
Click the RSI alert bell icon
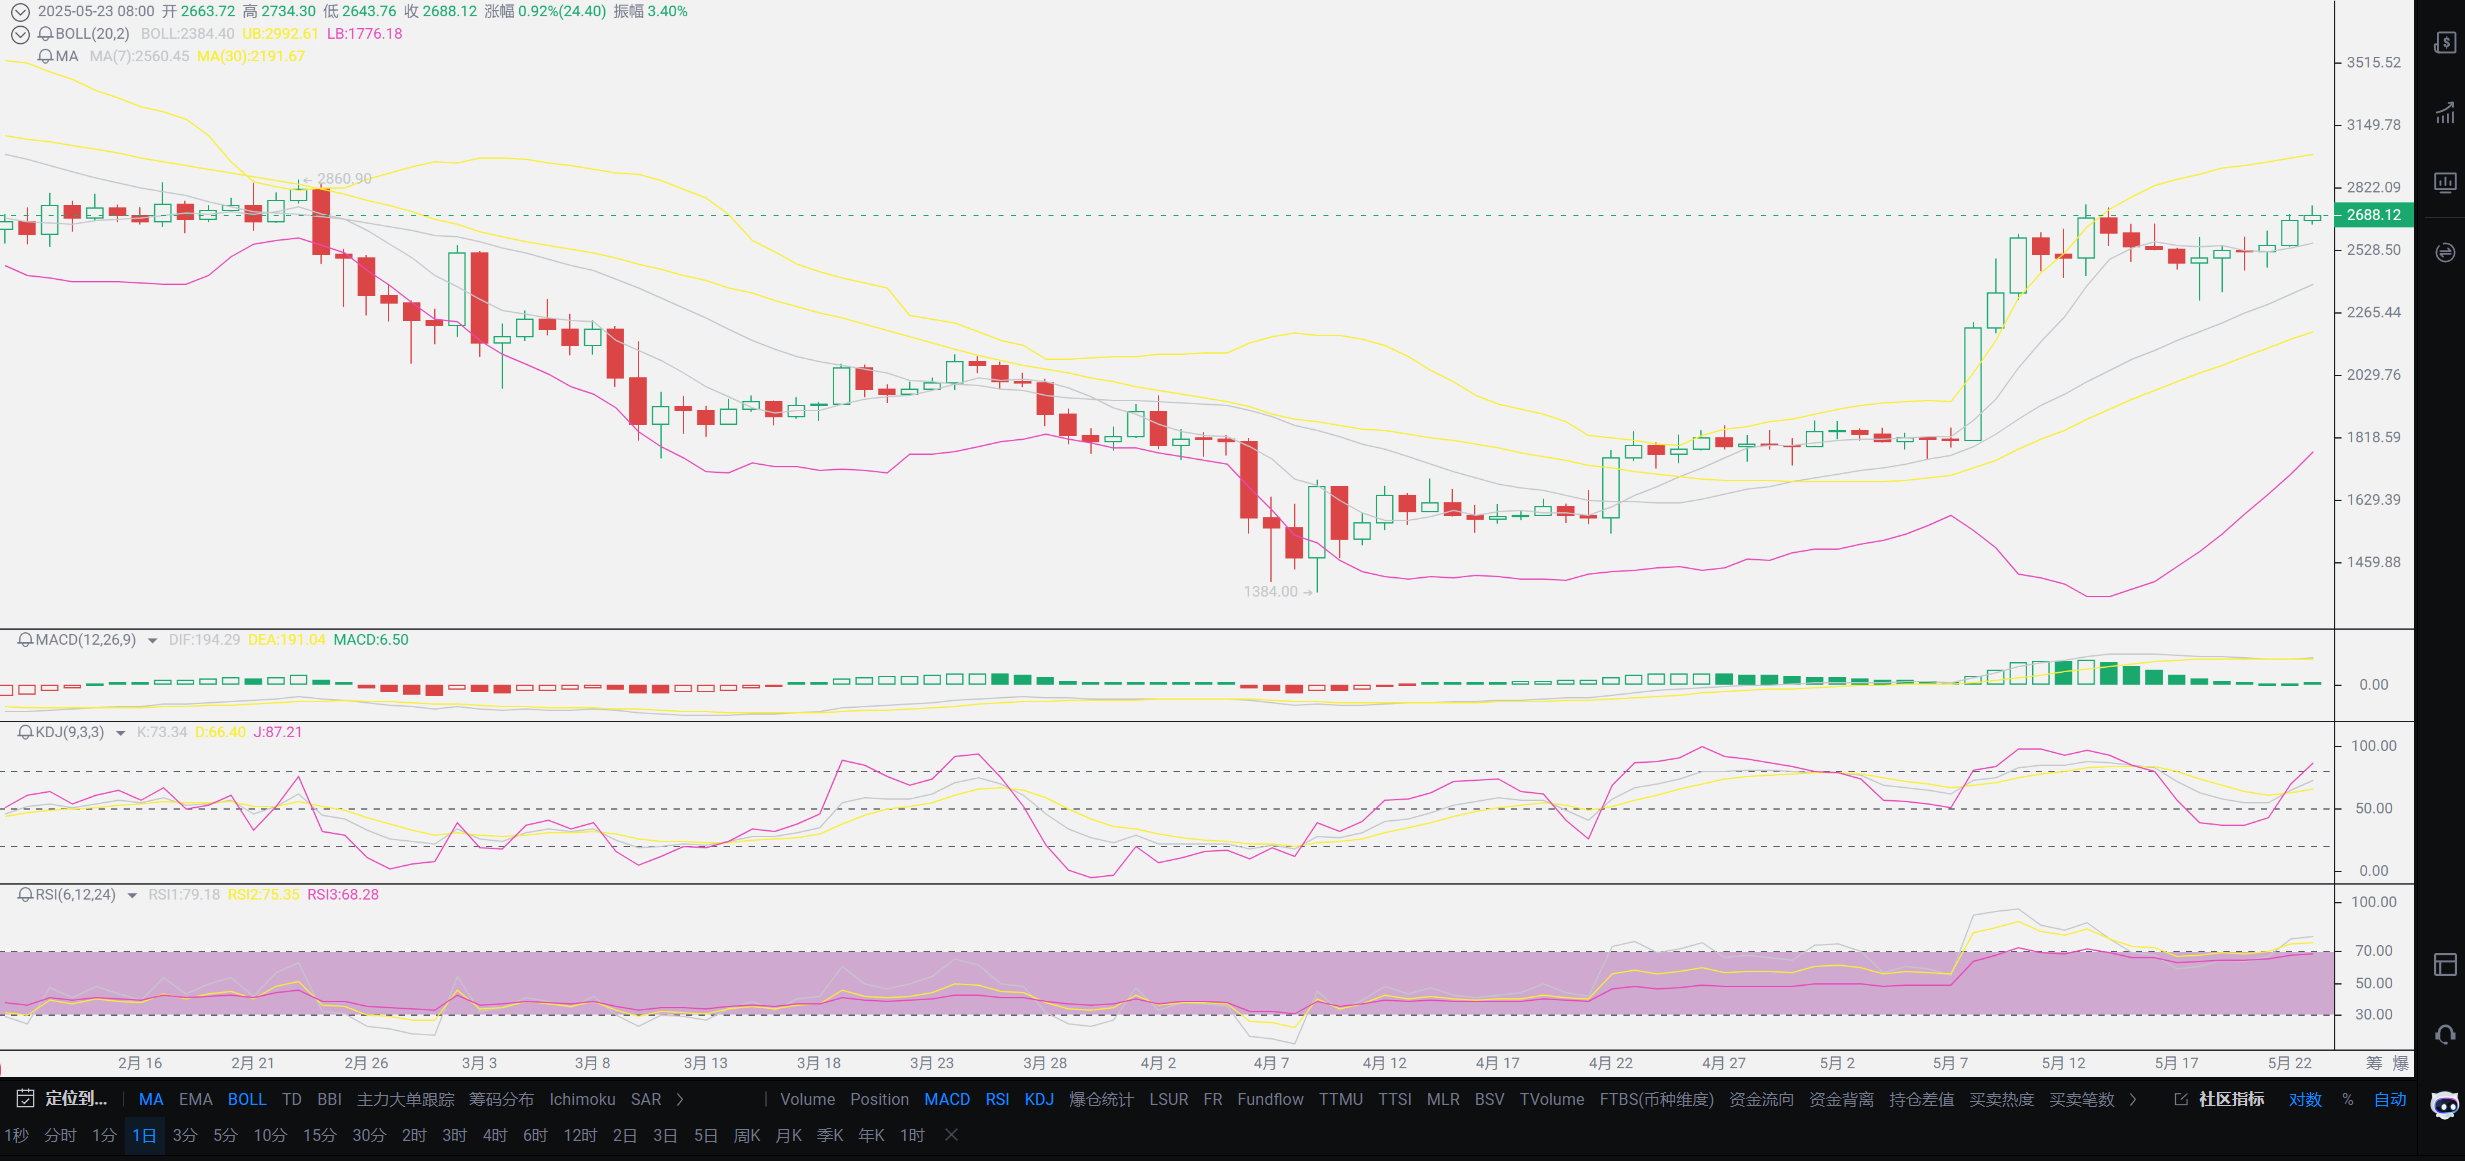coord(25,895)
